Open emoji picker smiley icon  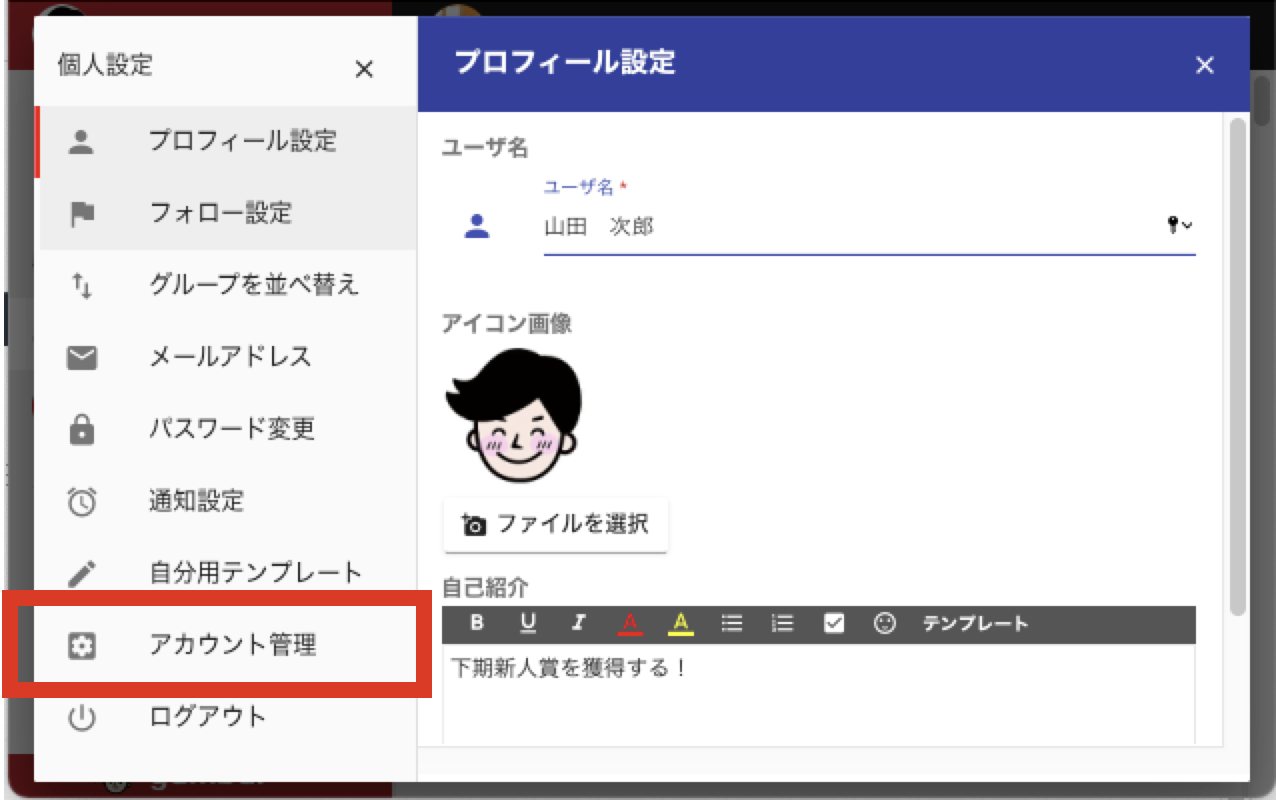coord(884,623)
